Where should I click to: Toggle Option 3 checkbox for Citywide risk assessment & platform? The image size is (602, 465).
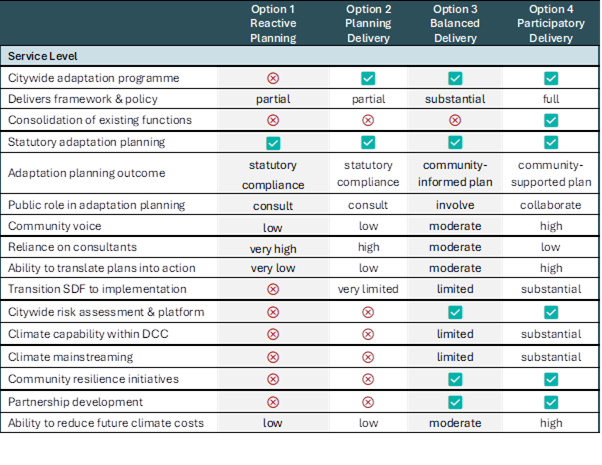coord(455,312)
